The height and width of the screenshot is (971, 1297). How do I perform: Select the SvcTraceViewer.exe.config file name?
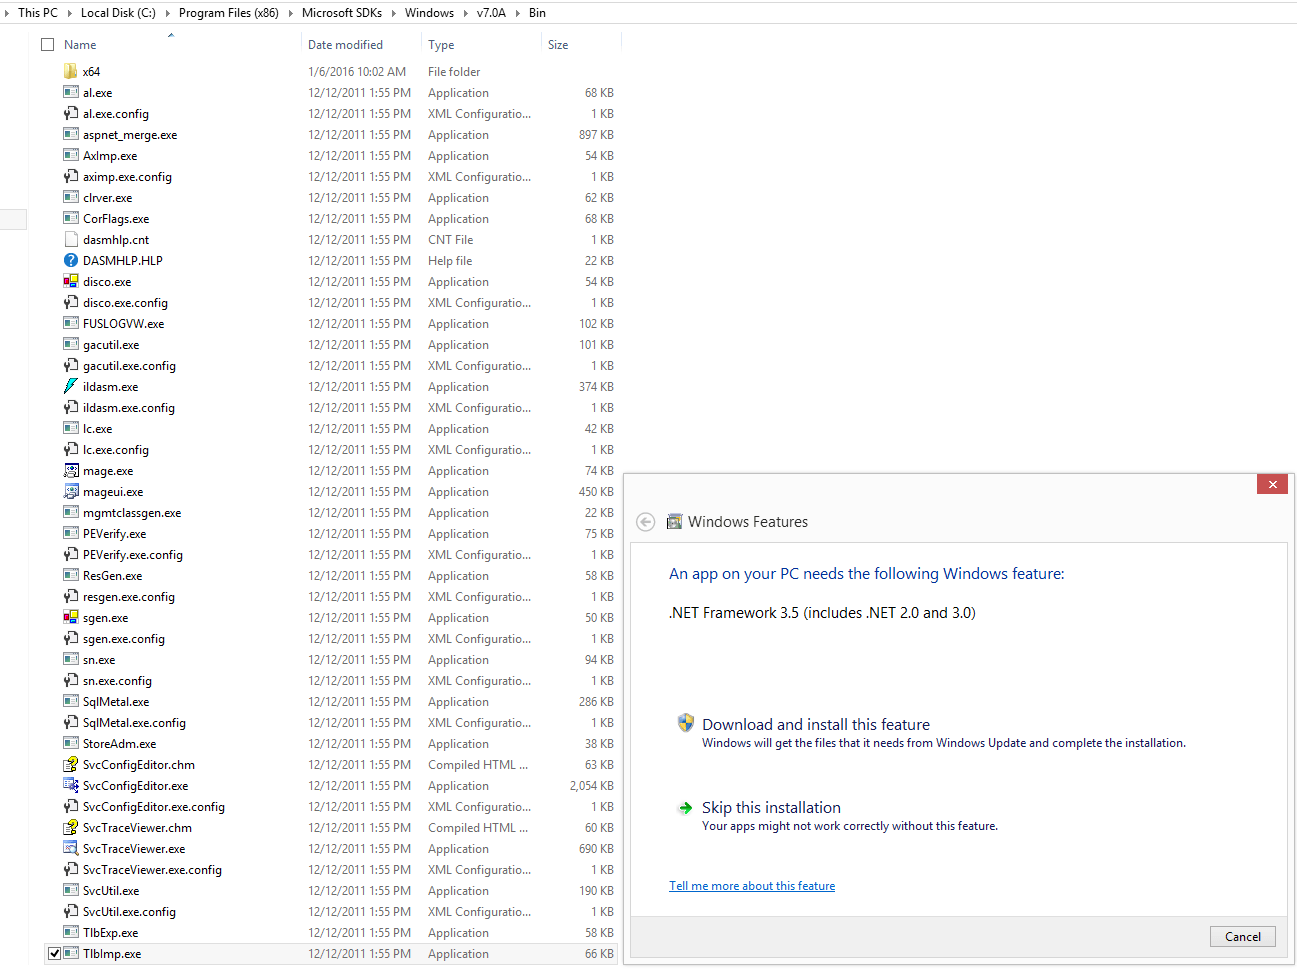click(x=152, y=870)
